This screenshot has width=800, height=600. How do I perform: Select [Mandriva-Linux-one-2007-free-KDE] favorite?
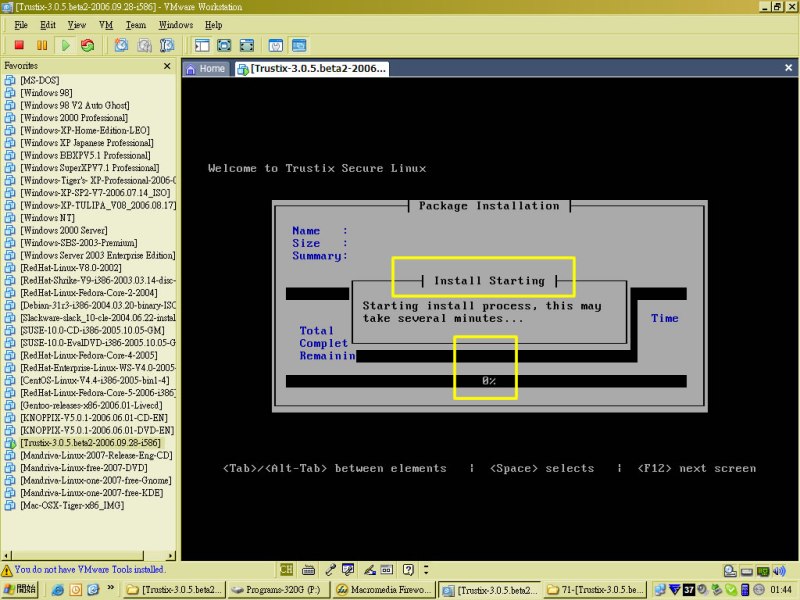pyautogui.click(x=91, y=492)
